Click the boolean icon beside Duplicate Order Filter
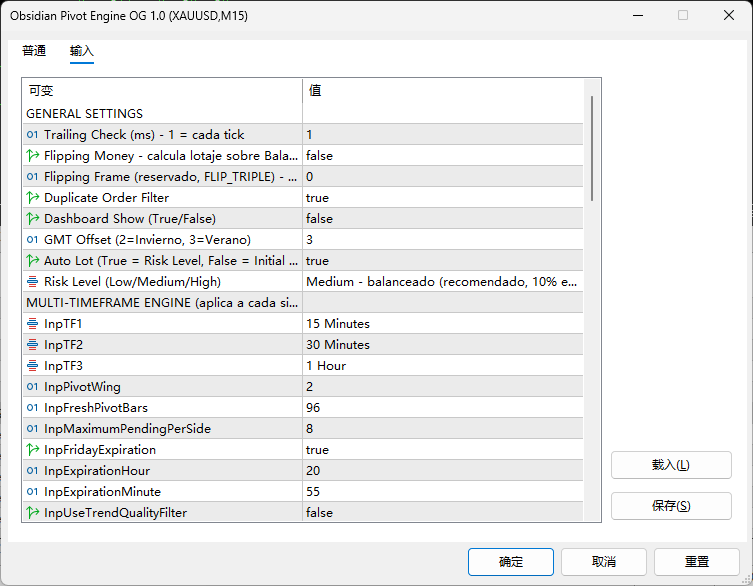This screenshot has height=586, width=753. (x=32, y=197)
